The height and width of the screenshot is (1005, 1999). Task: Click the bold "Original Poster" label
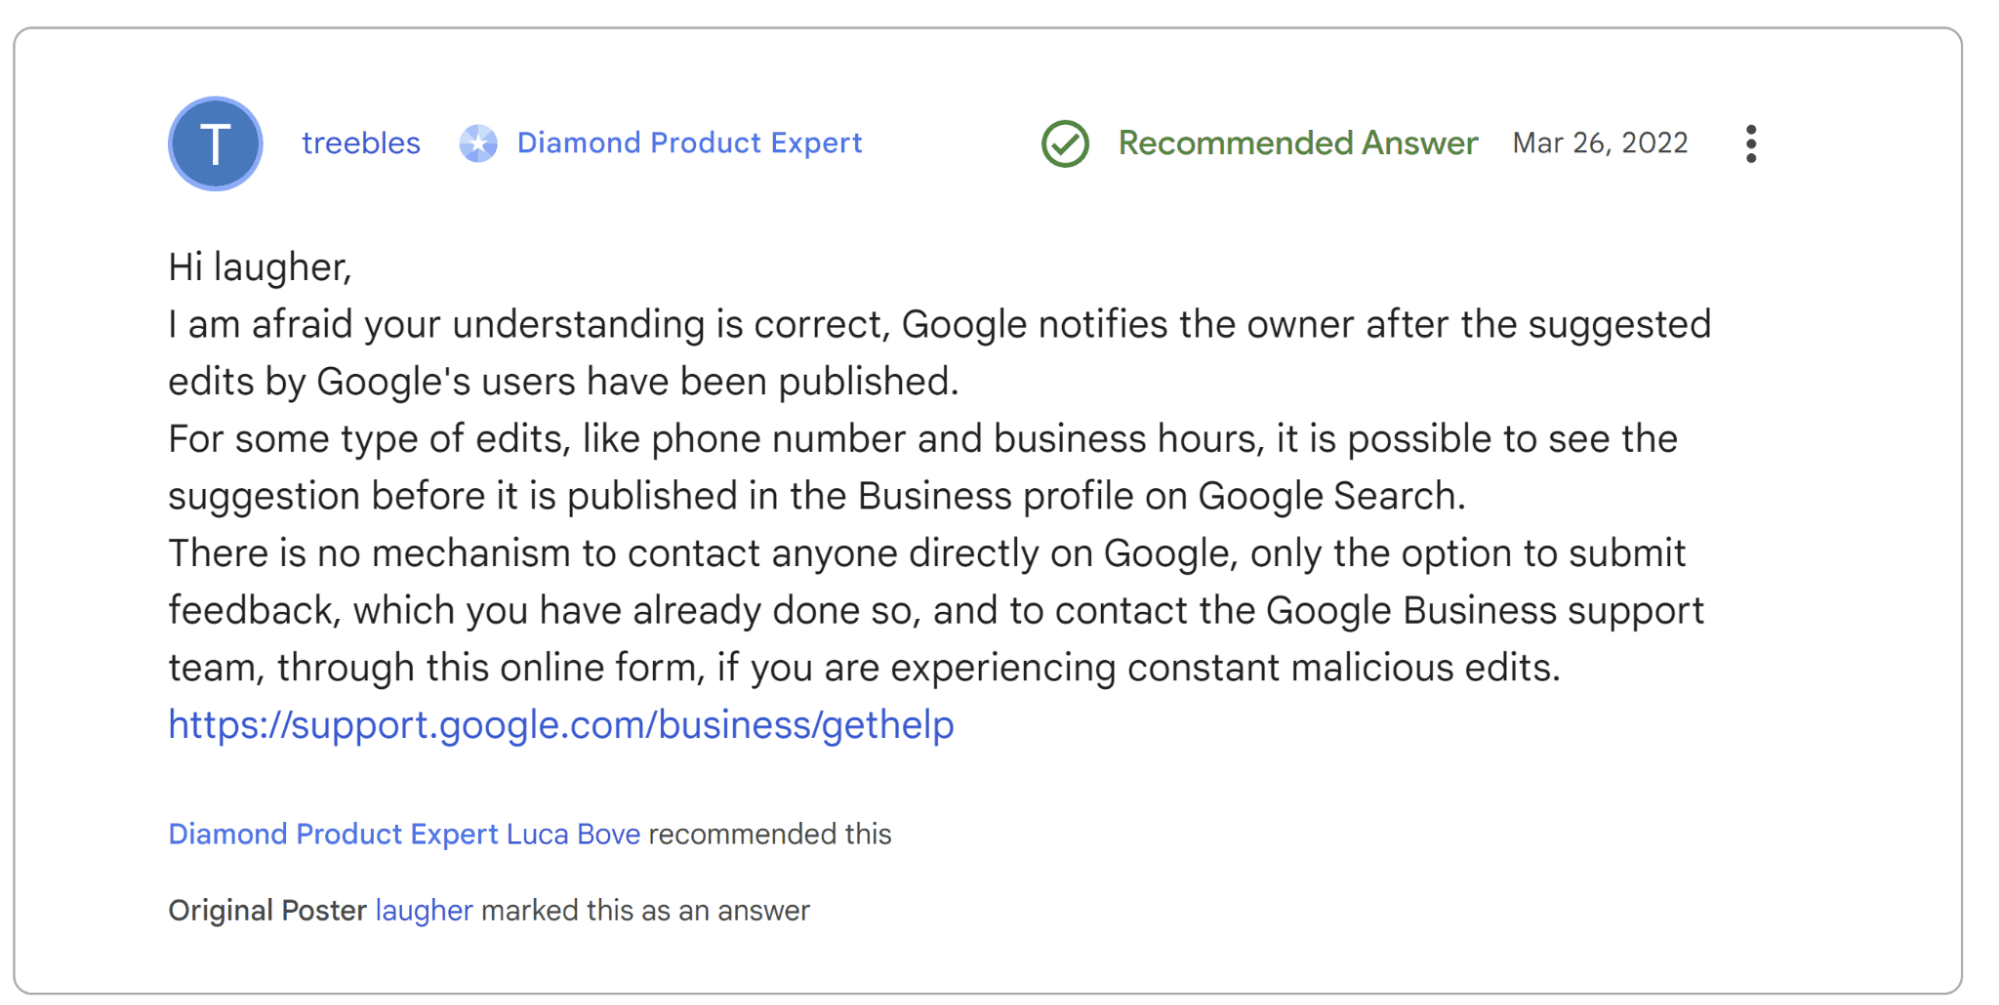[267, 911]
